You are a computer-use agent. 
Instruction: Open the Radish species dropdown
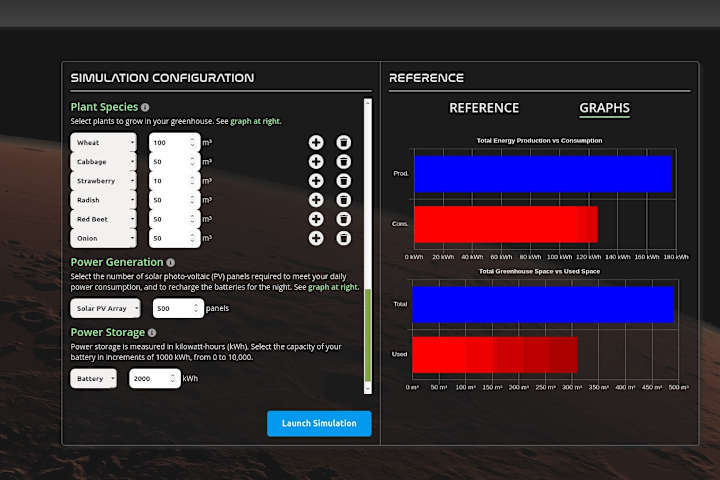click(x=103, y=200)
